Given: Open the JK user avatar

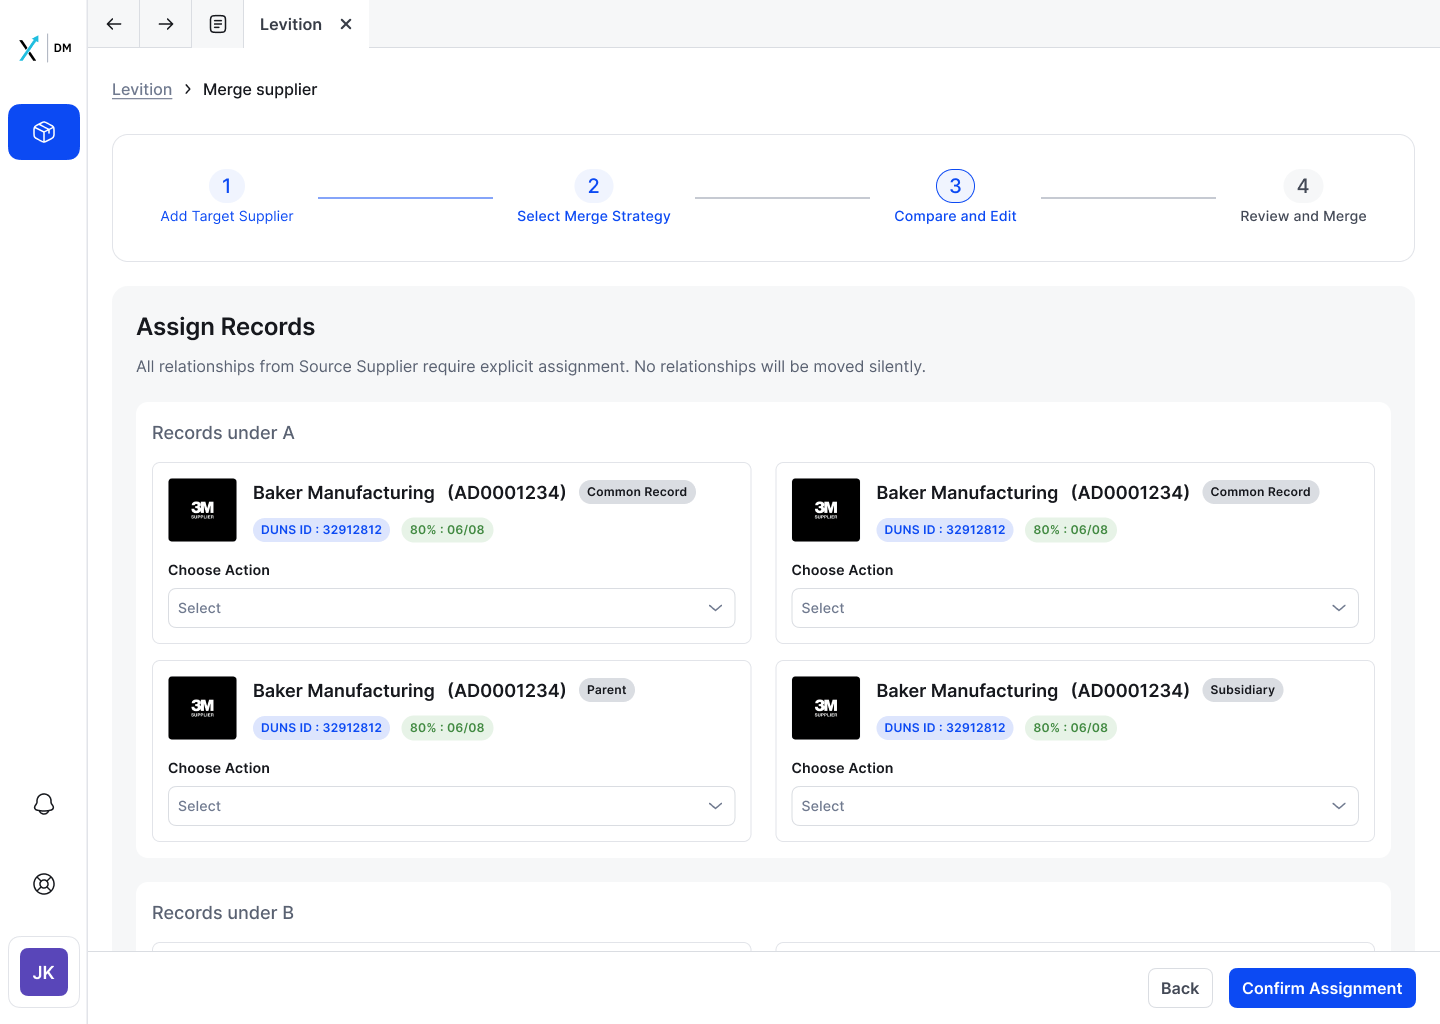Looking at the screenshot, I should tap(44, 972).
